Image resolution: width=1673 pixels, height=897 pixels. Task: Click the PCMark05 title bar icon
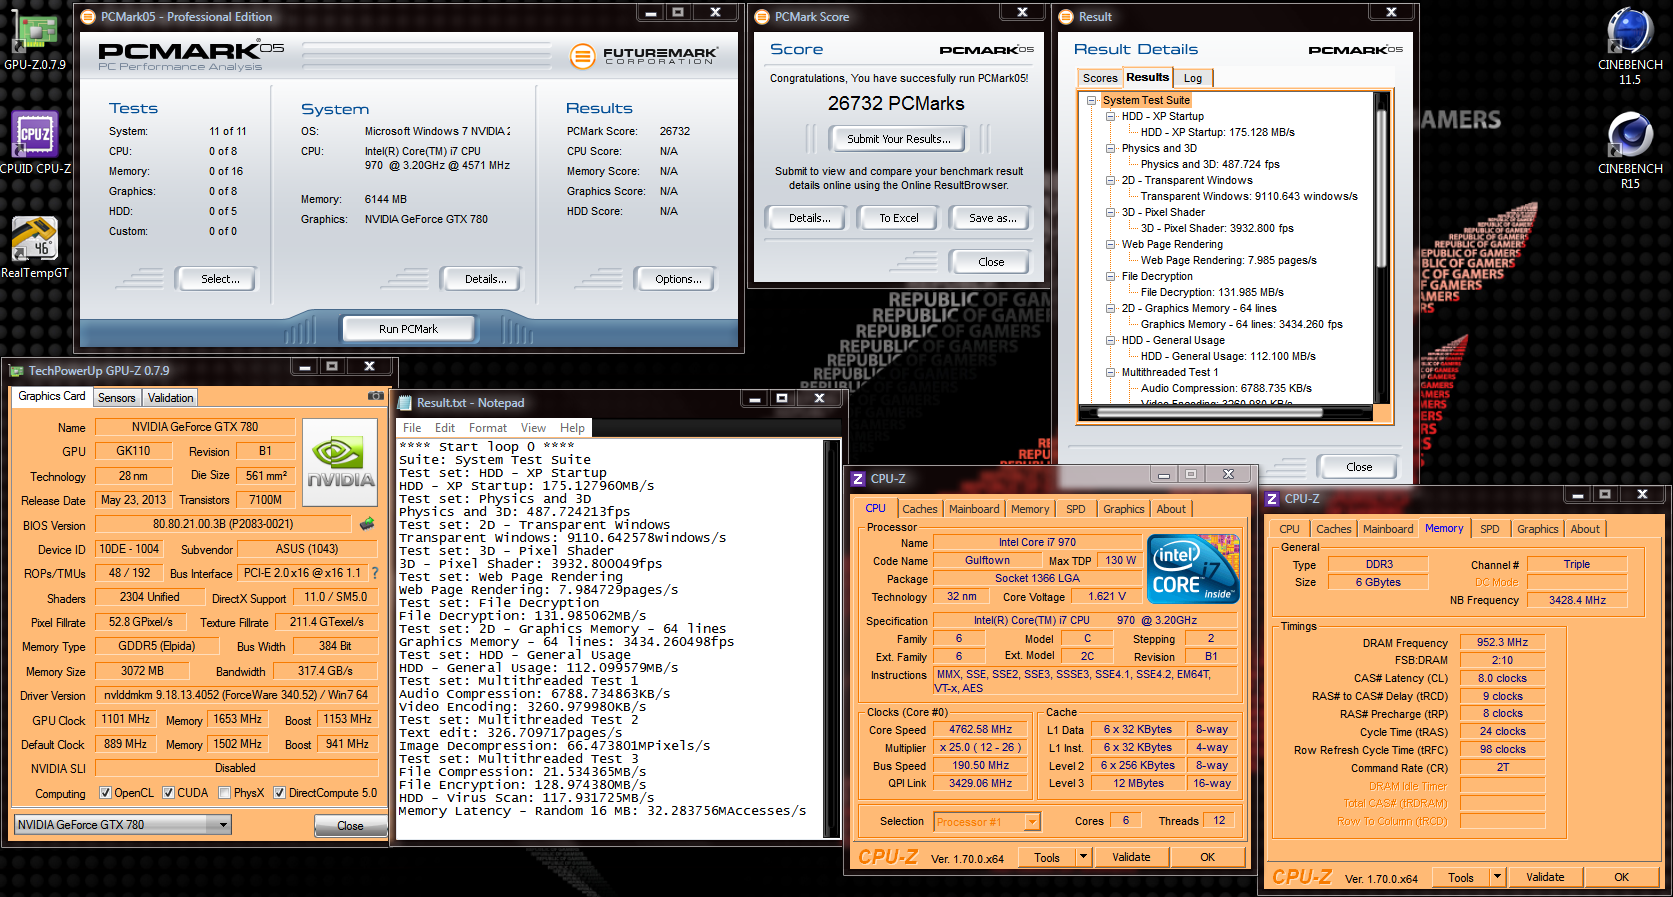88,16
